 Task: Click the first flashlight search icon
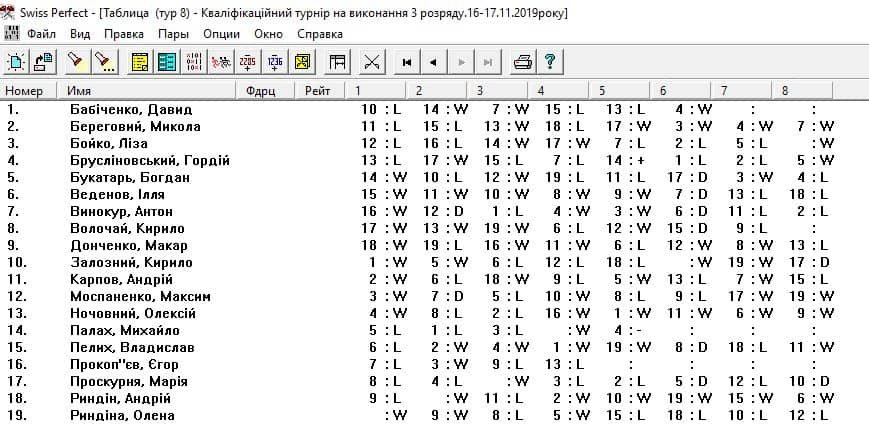click(x=76, y=62)
